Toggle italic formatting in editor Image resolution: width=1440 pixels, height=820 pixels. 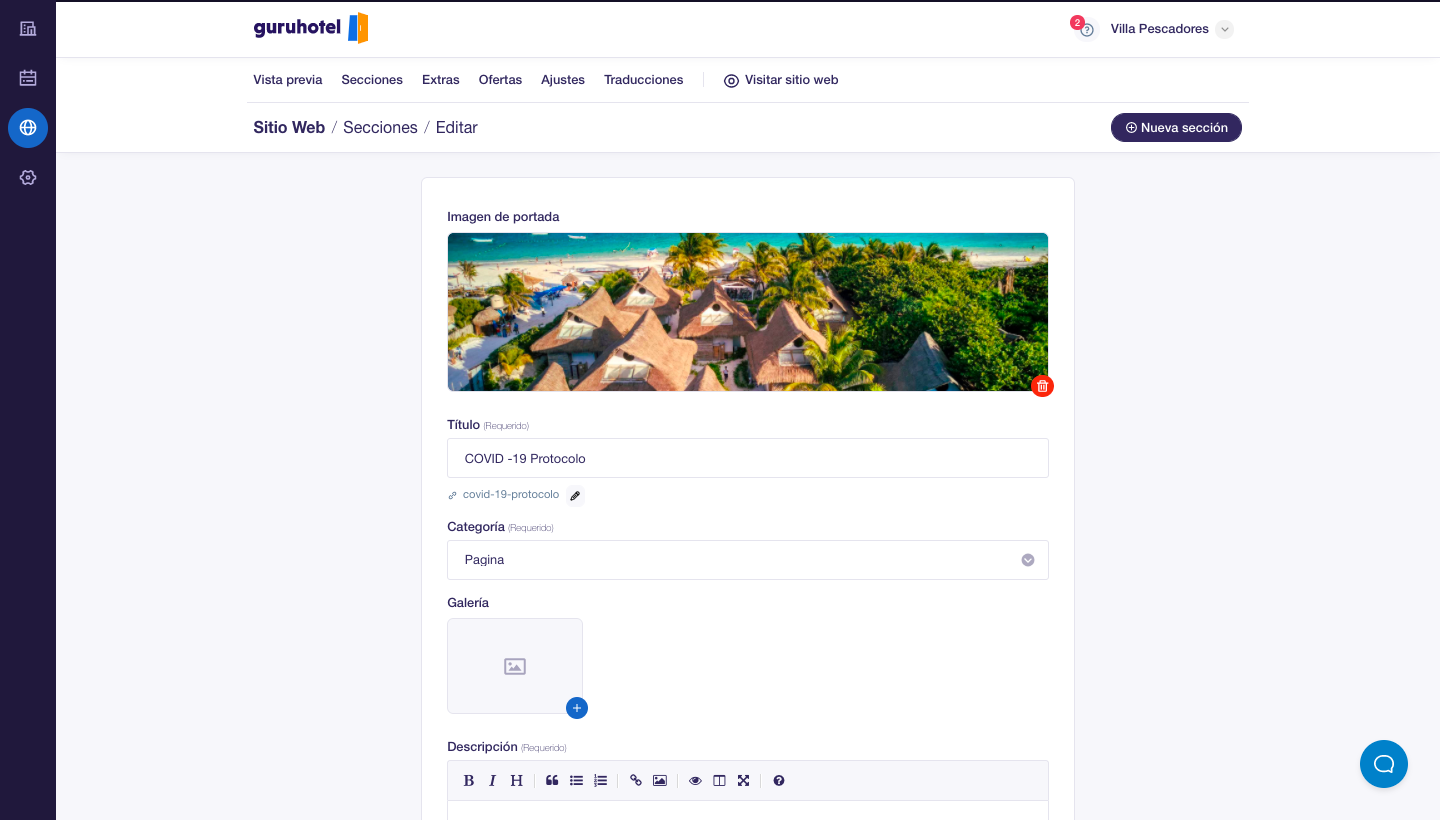(x=492, y=781)
